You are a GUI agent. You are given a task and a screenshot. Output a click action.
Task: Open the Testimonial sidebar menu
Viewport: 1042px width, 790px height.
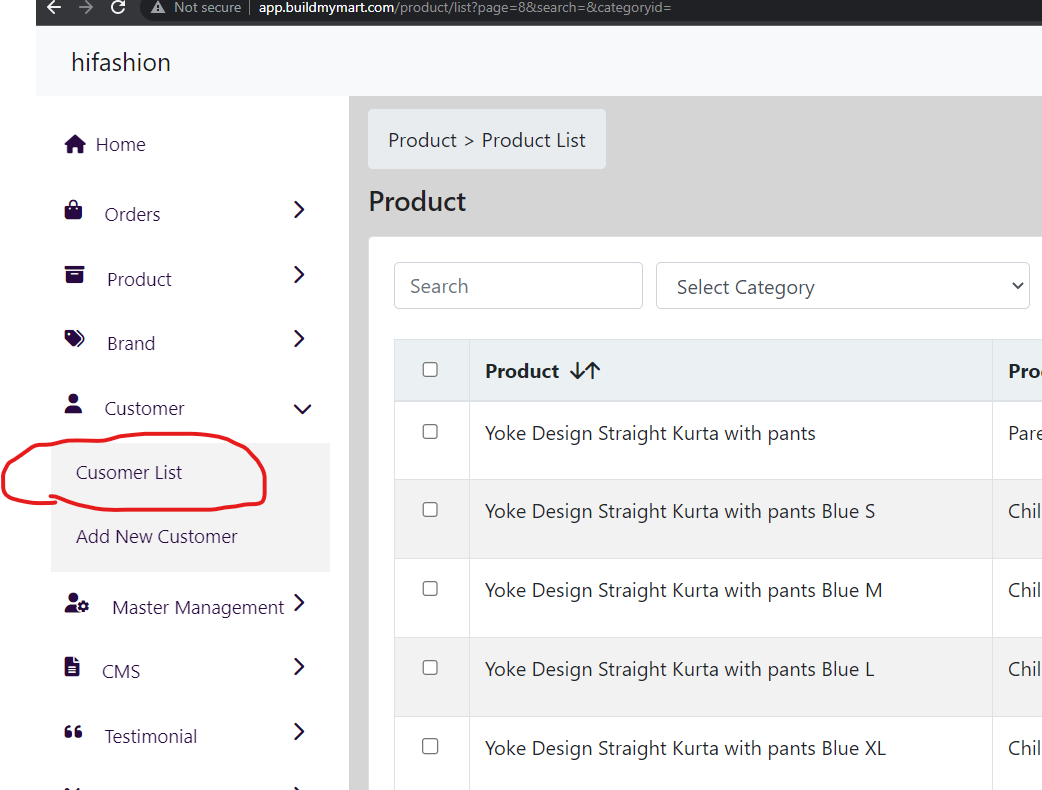(151, 737)
